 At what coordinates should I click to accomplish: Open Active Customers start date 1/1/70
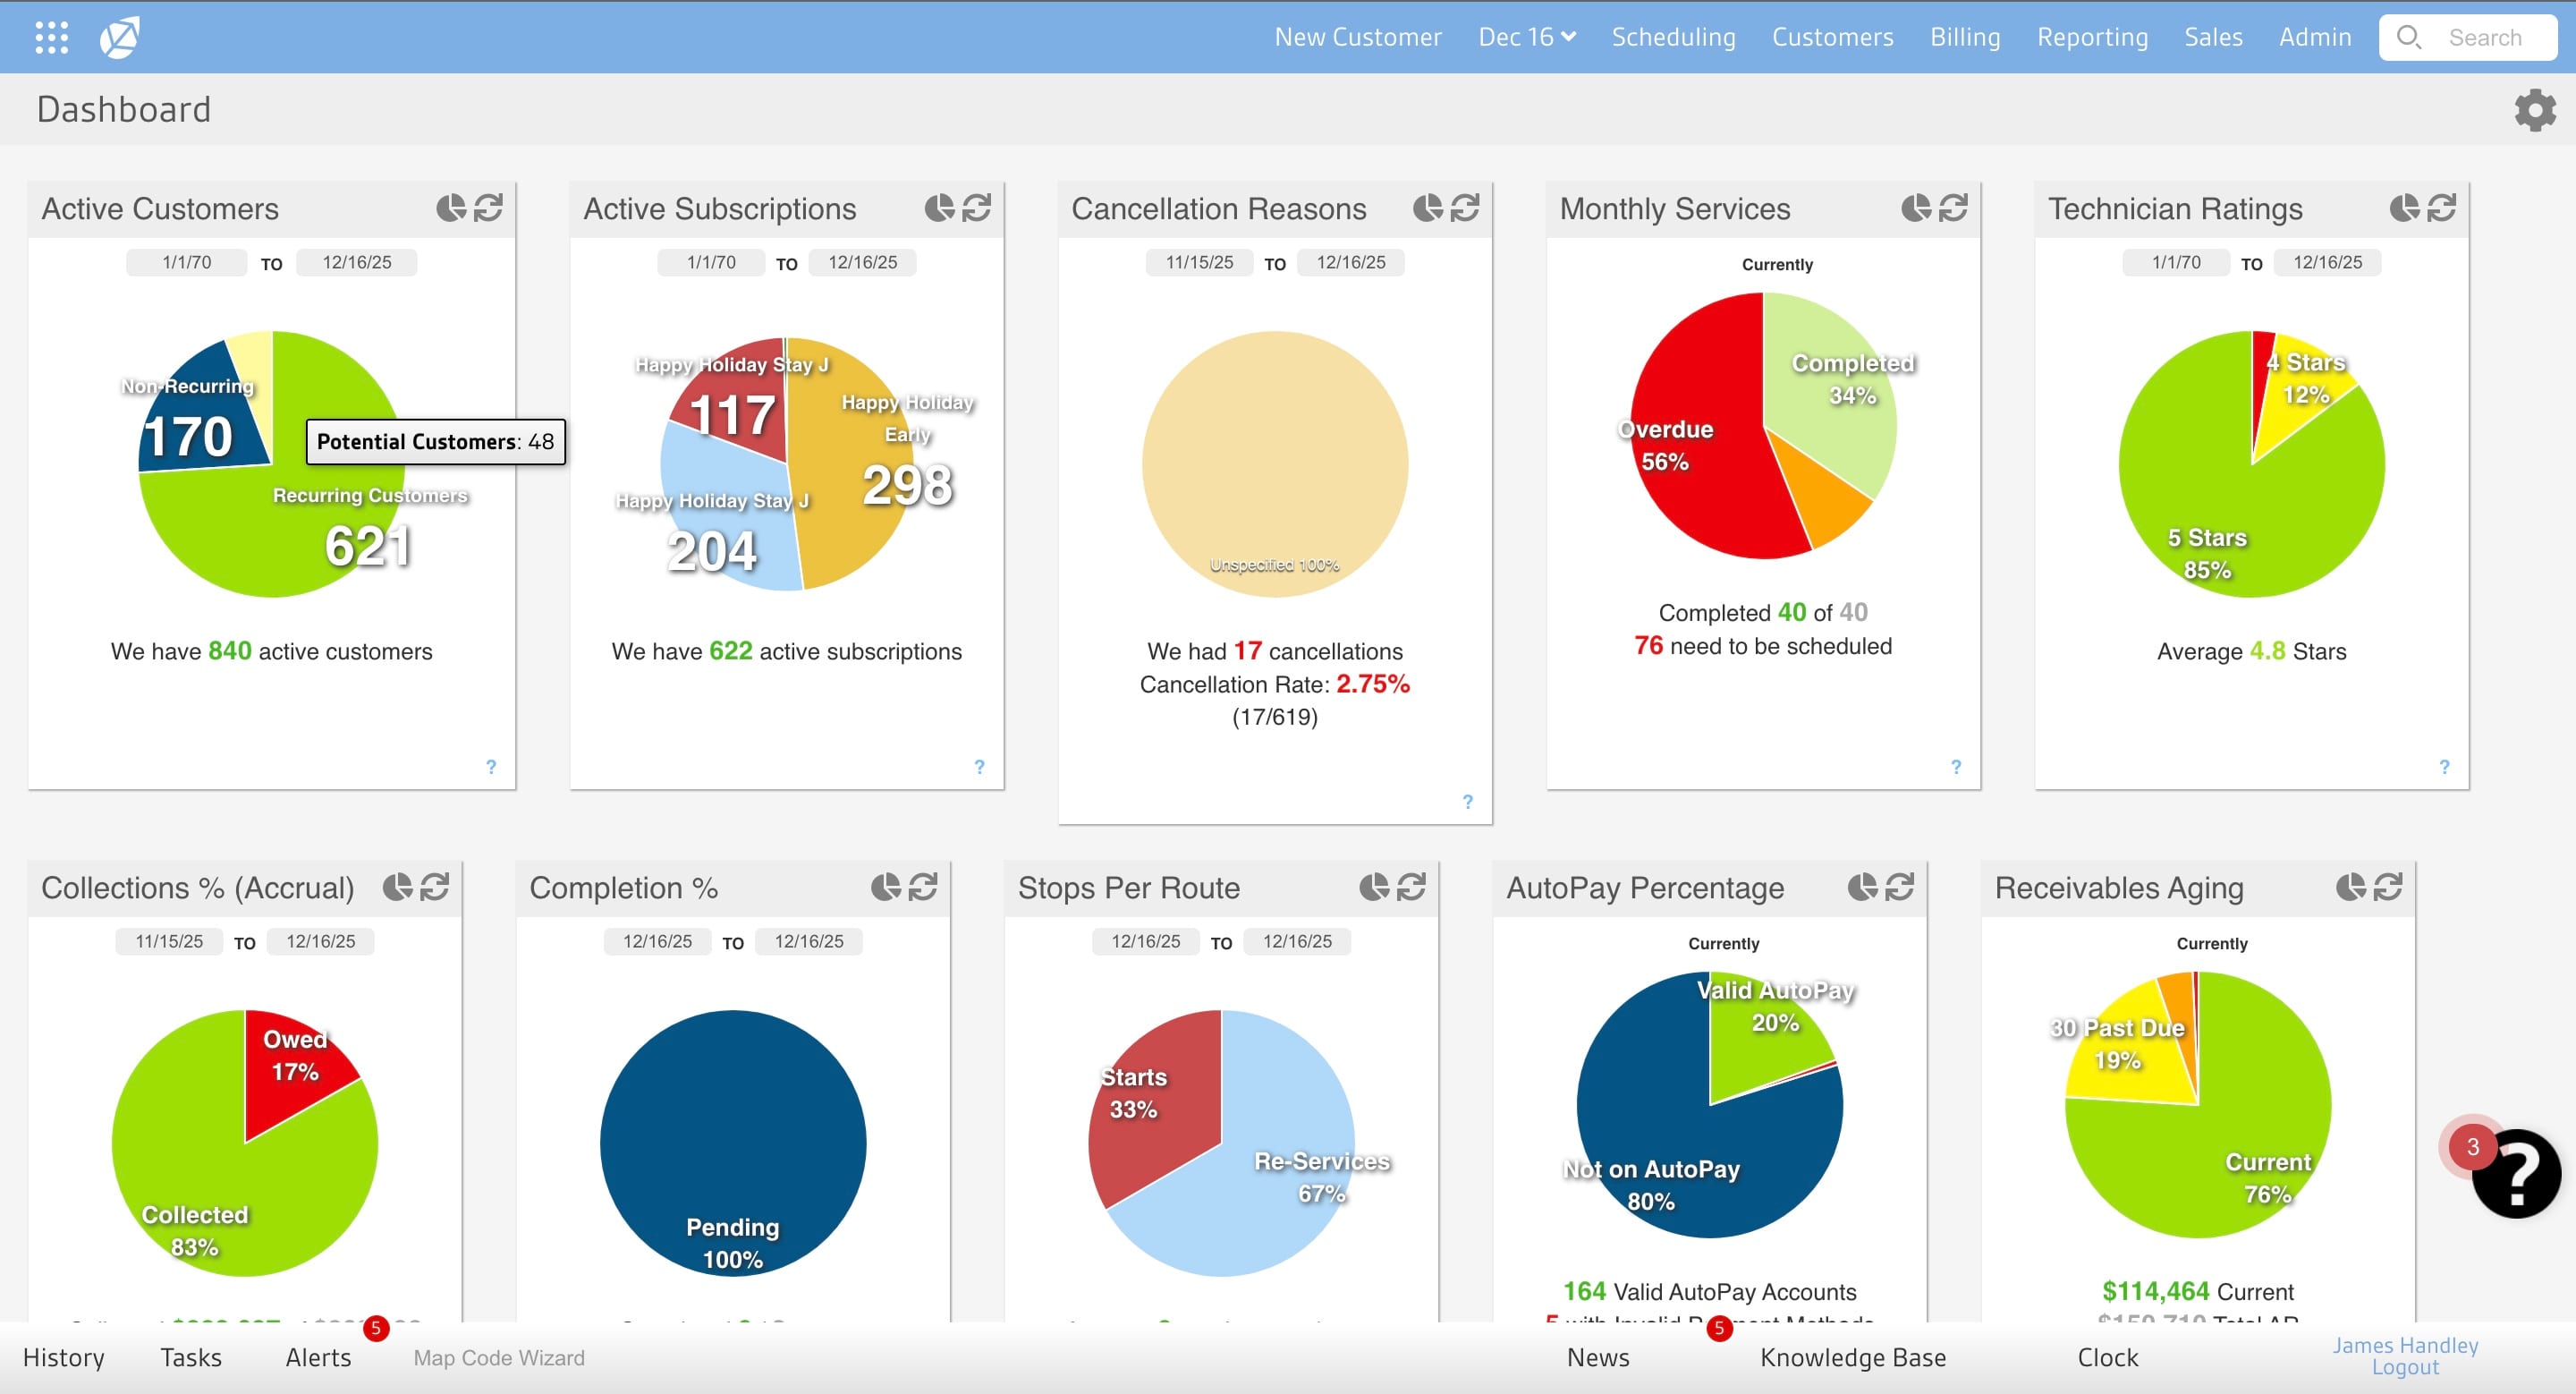pos(187,262)
